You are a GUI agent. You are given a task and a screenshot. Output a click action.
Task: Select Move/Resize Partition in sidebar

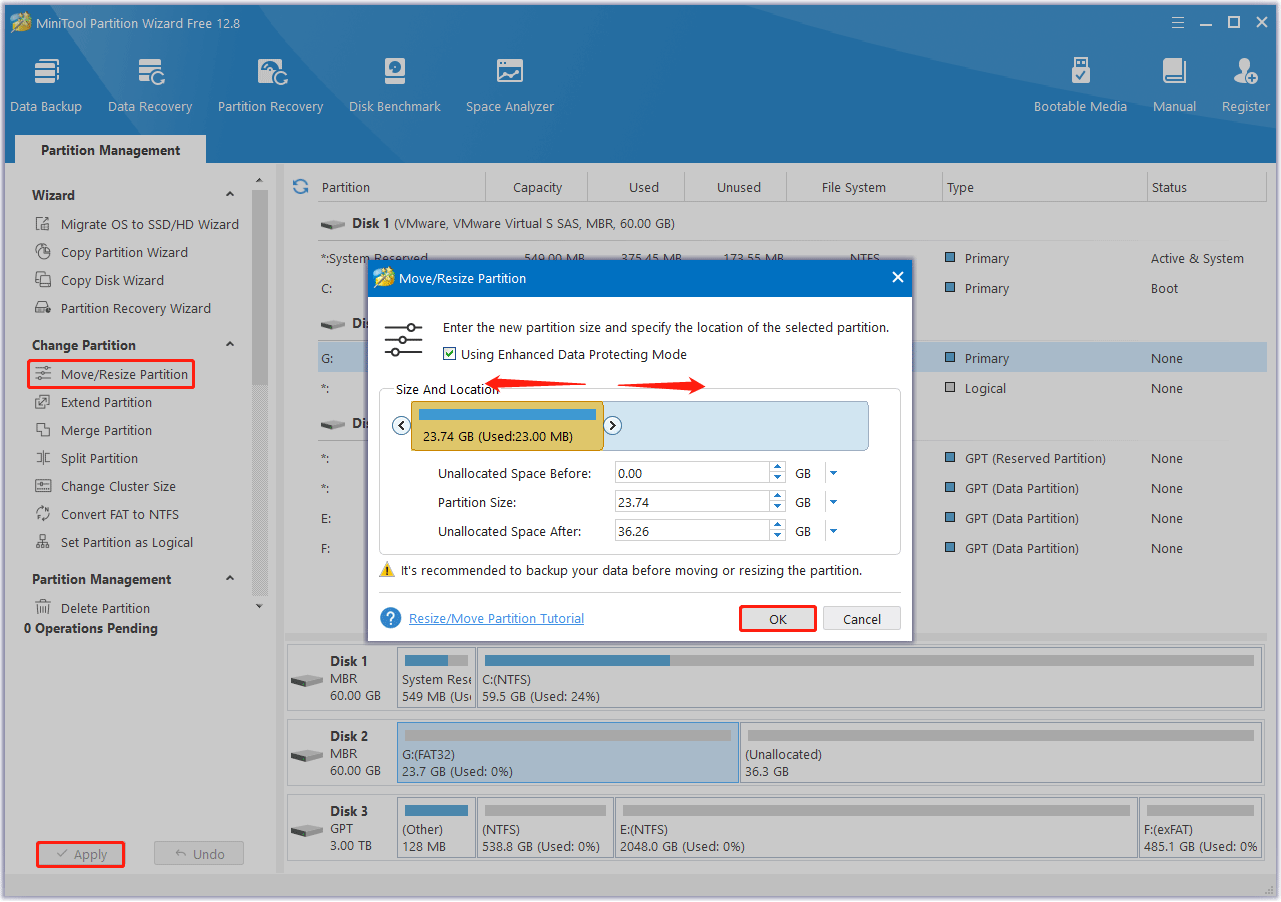tap(111, 374)
